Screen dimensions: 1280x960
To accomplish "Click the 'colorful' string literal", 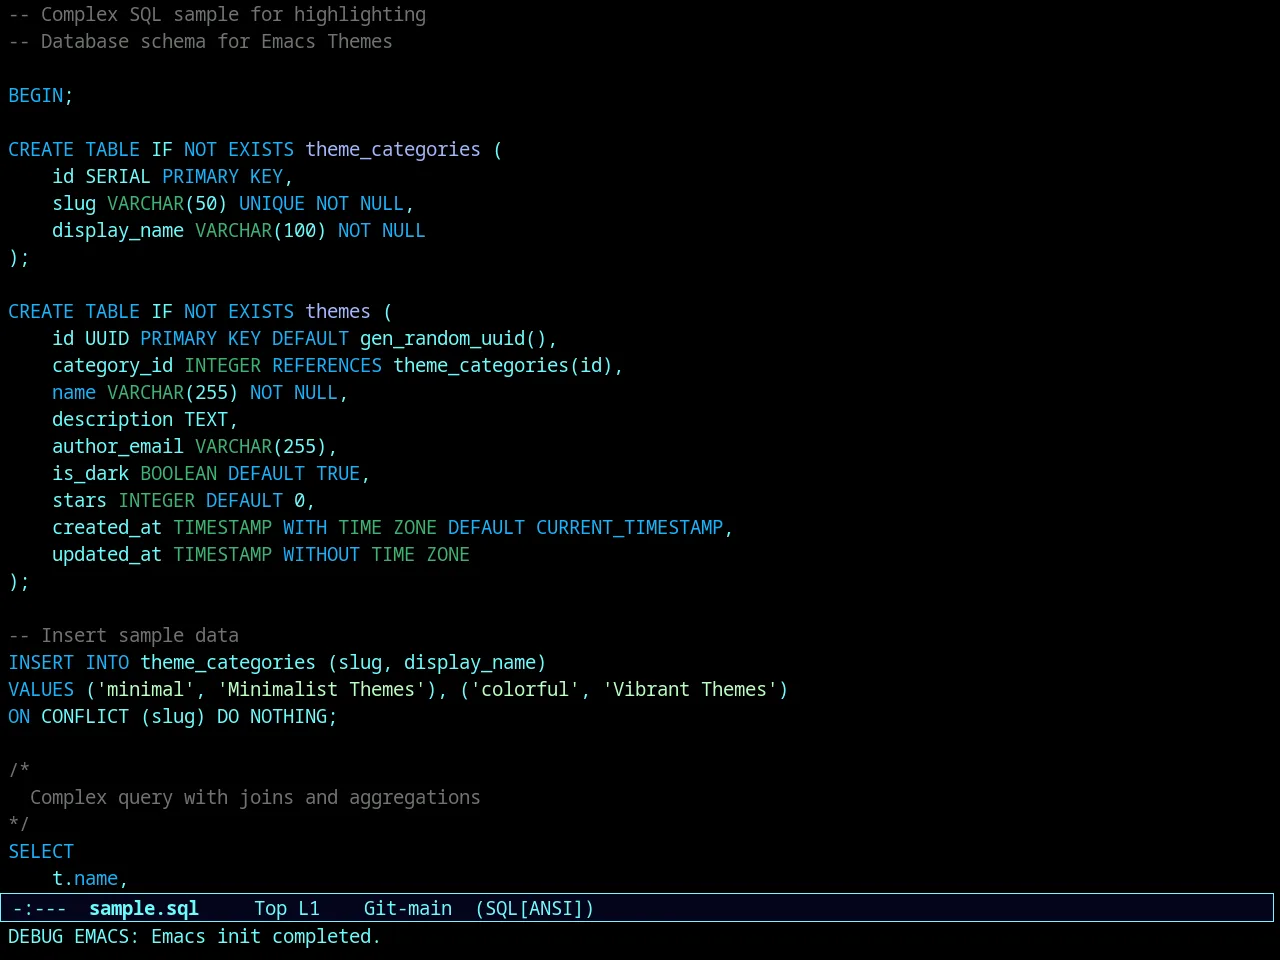I will 525,689.
